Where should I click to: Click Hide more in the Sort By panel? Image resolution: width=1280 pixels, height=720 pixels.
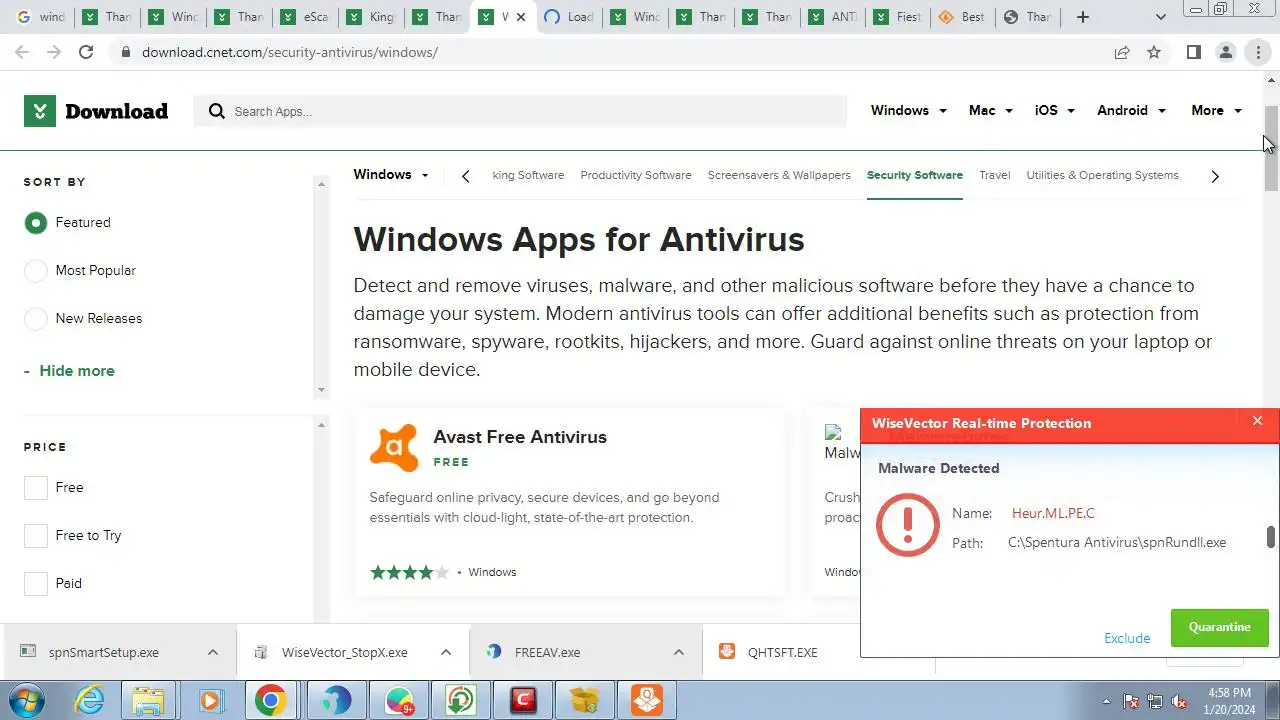click(77, 371)
